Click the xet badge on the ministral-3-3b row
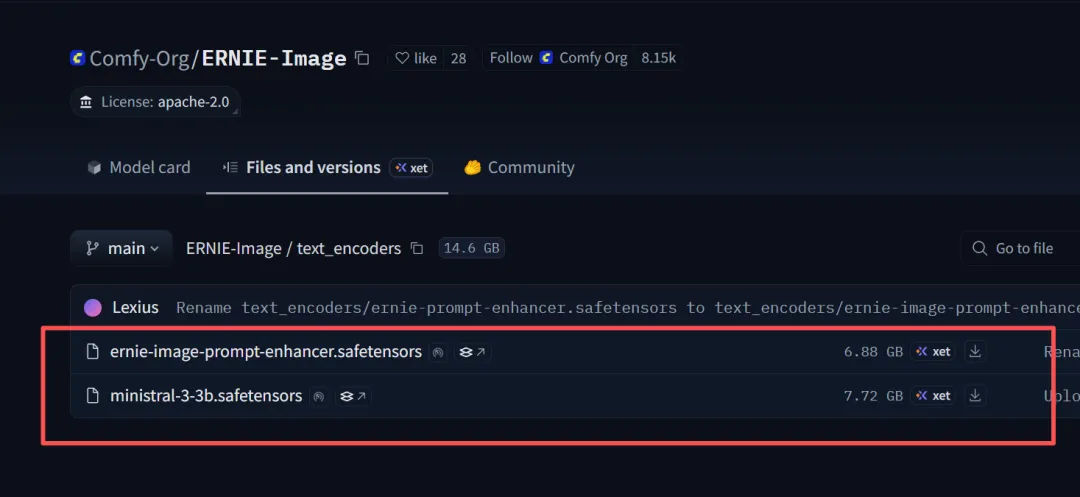Screen dimensions: 1080x497 [x=933, y=396]
